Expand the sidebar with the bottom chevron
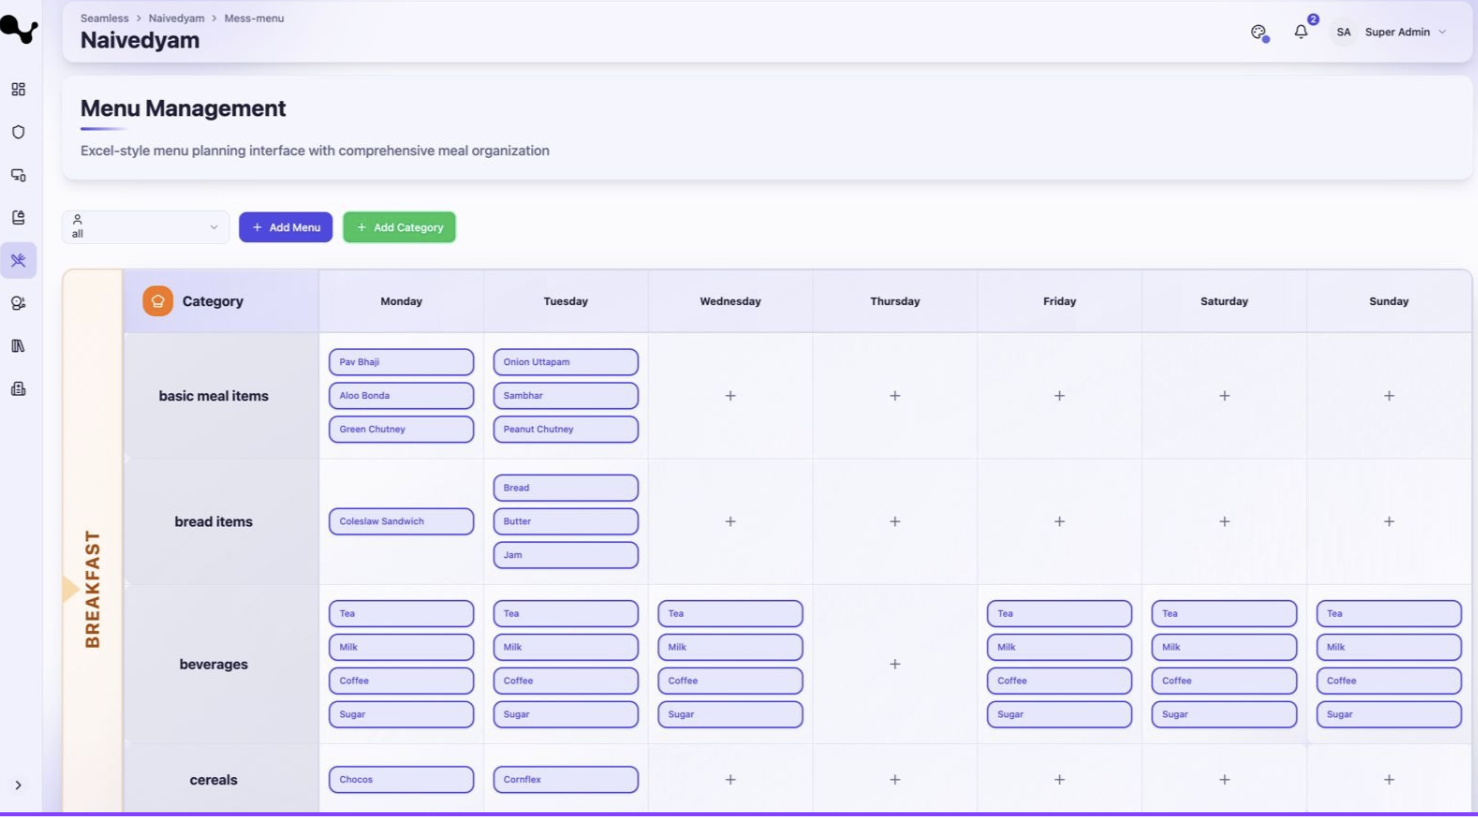 18,785
